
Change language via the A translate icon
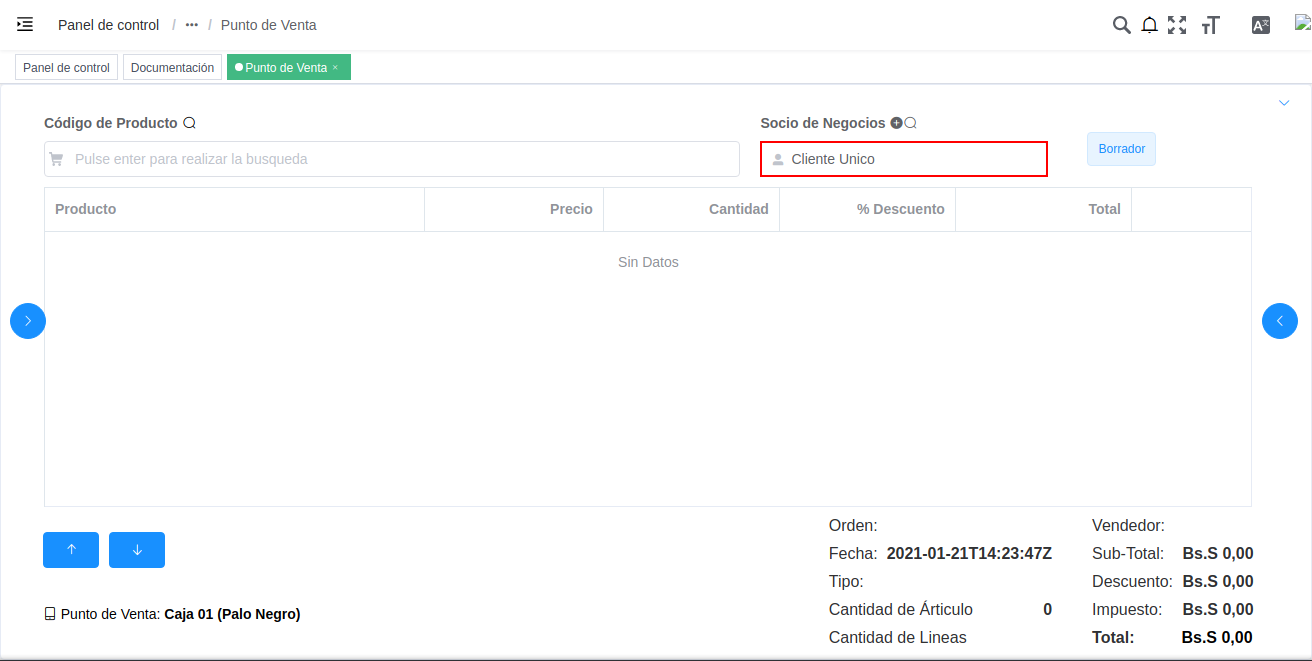coord(1260,24)
